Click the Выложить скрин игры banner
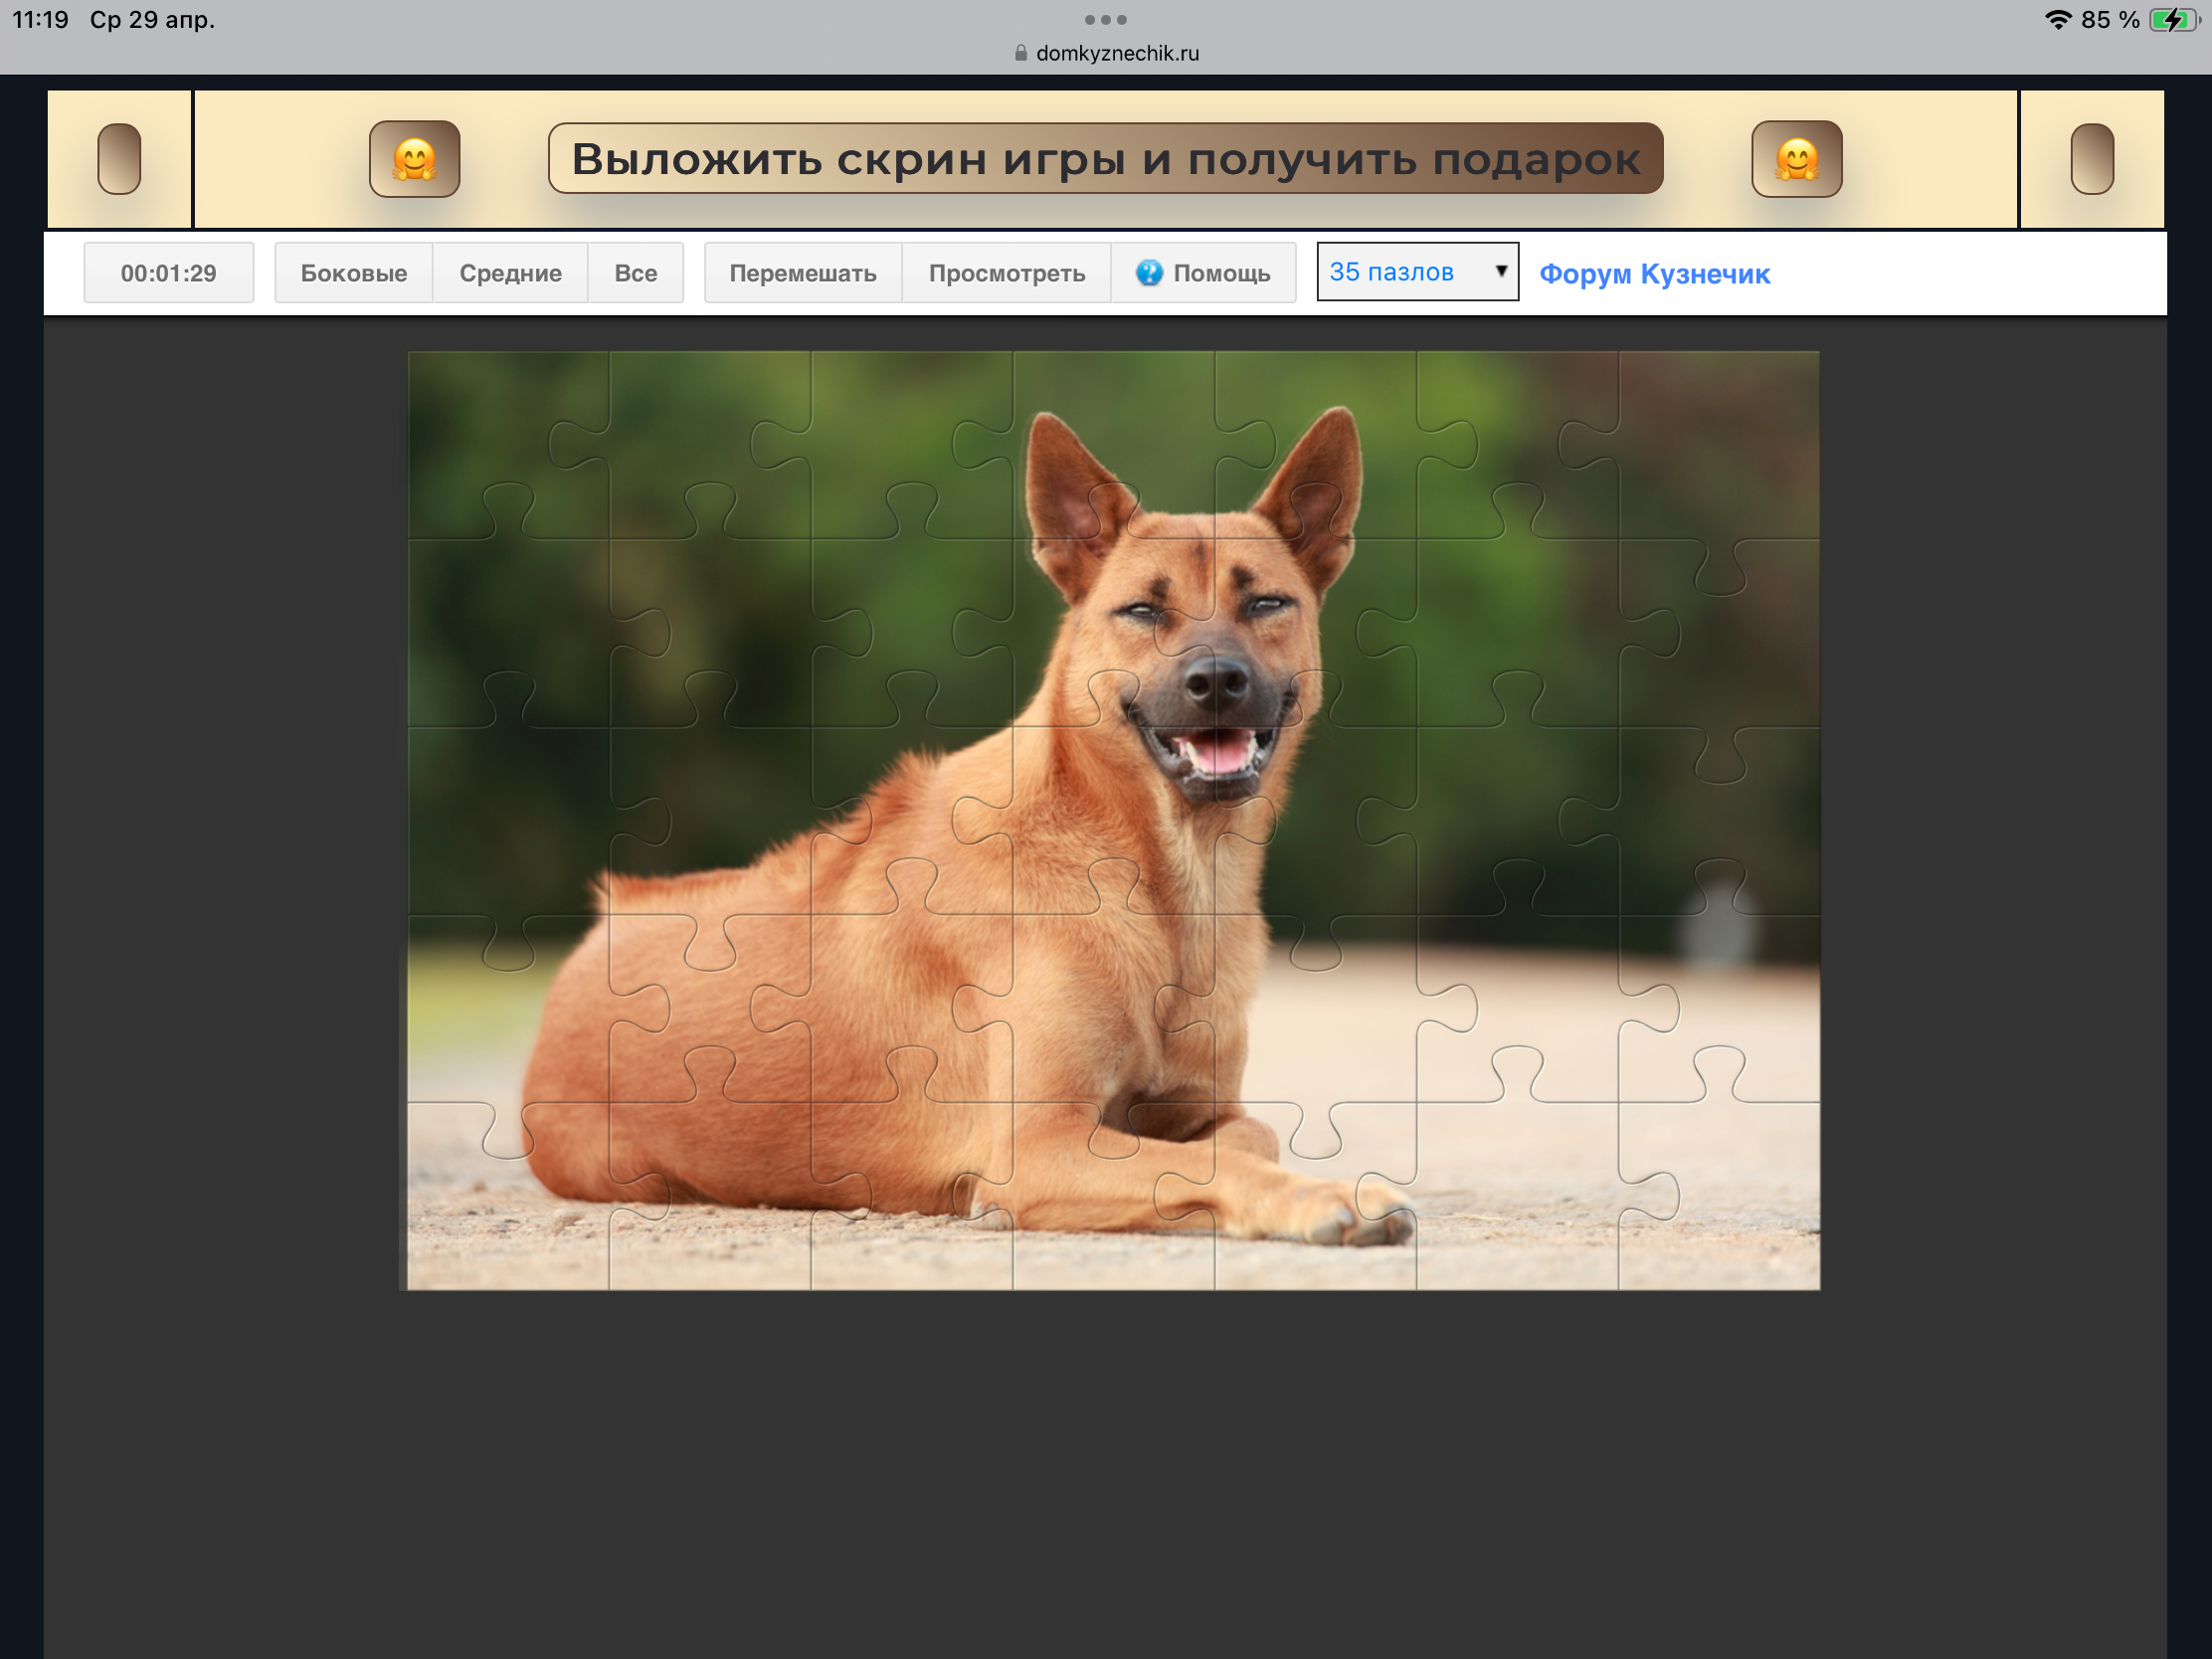 point(1105,159)
